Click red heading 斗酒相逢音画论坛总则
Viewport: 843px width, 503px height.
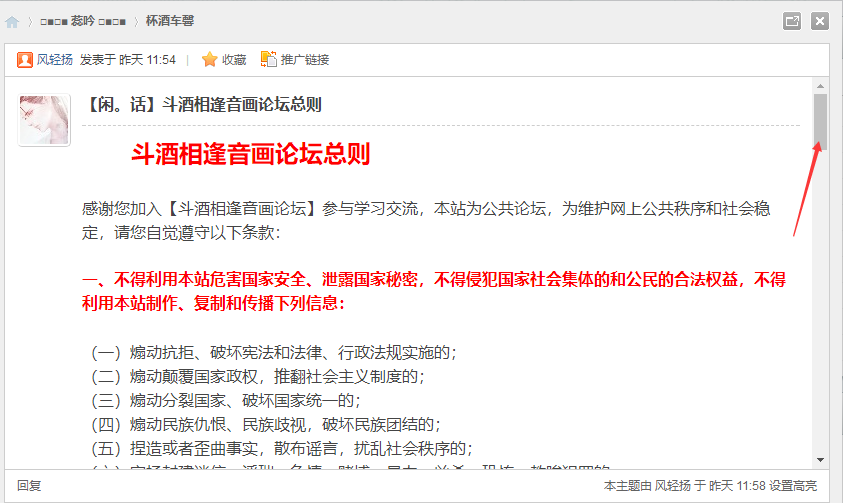click(x=251, y=154)
